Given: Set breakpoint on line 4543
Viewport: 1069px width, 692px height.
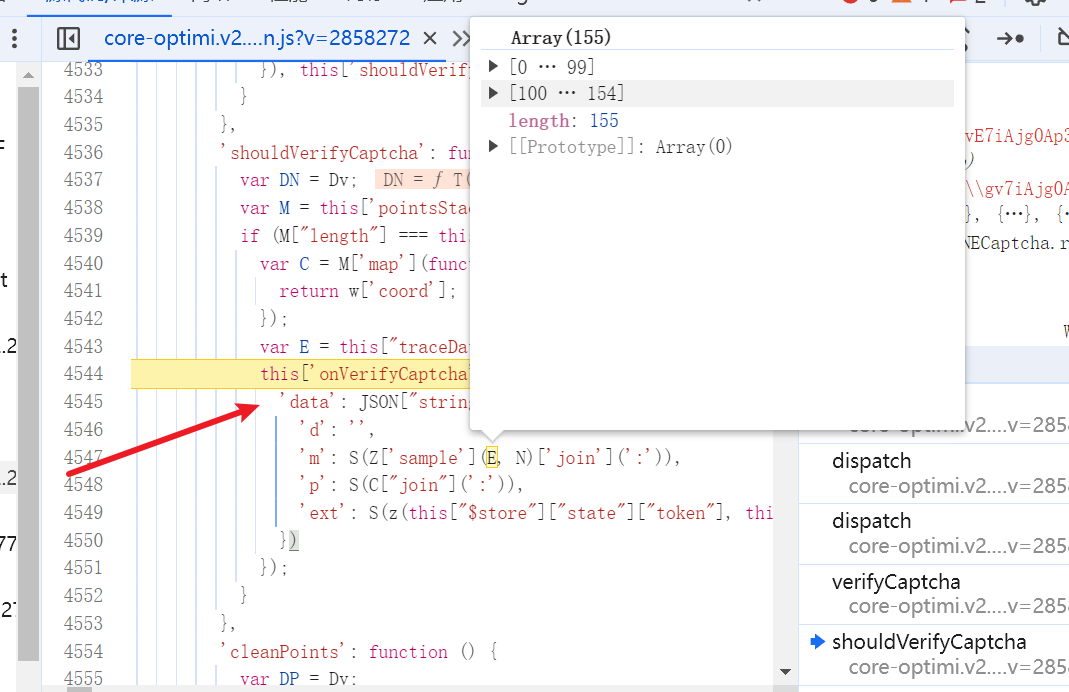Looking at the screenshot, I should (x=83, y=346).
